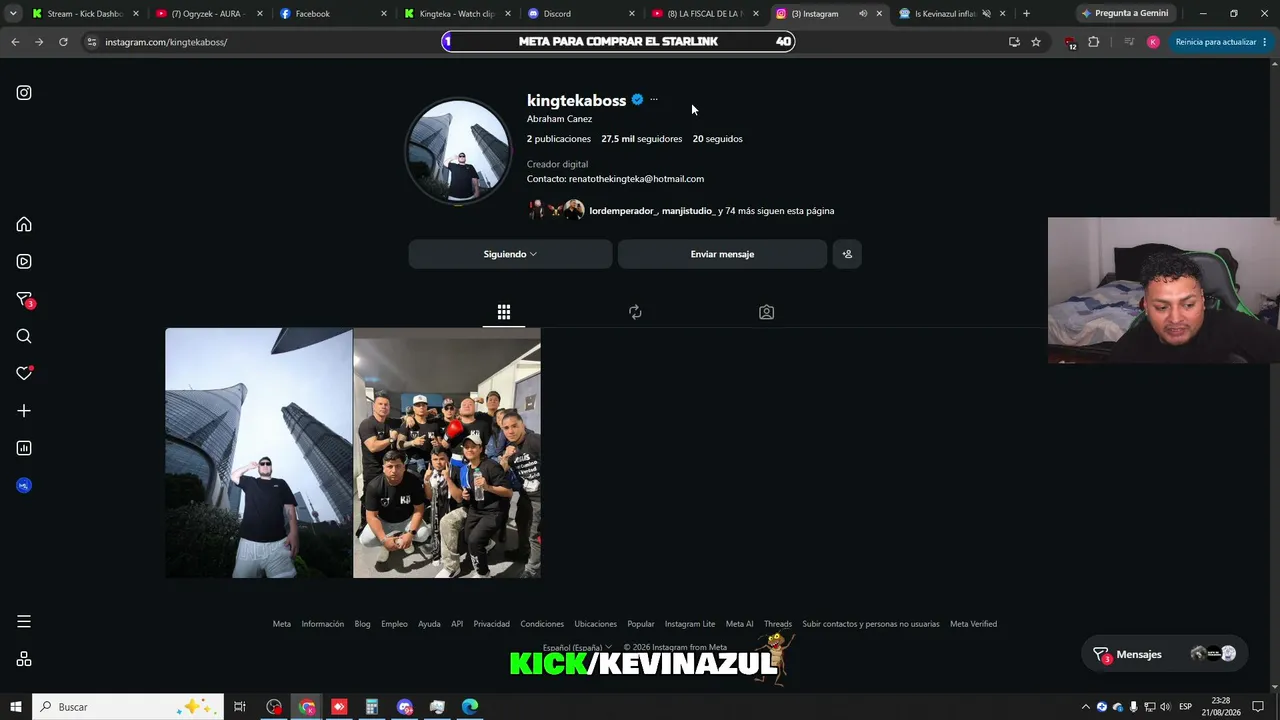Open the dashboard chart icon in sidebar
Image resolution: width=1280 pixels, height=720 pixels.
(x=24, y=448)
